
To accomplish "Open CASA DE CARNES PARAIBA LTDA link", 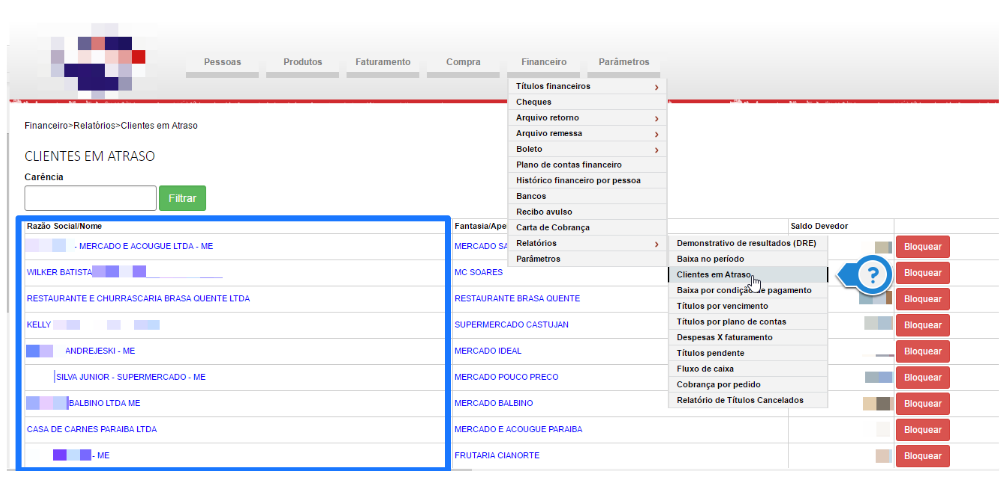I will 92,429.
